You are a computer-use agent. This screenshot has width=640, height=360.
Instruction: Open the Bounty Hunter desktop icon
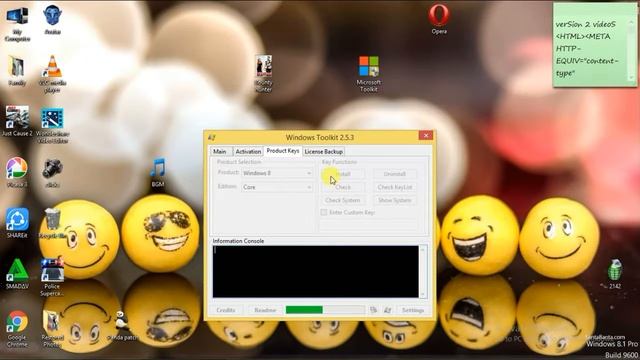[264, 73]
